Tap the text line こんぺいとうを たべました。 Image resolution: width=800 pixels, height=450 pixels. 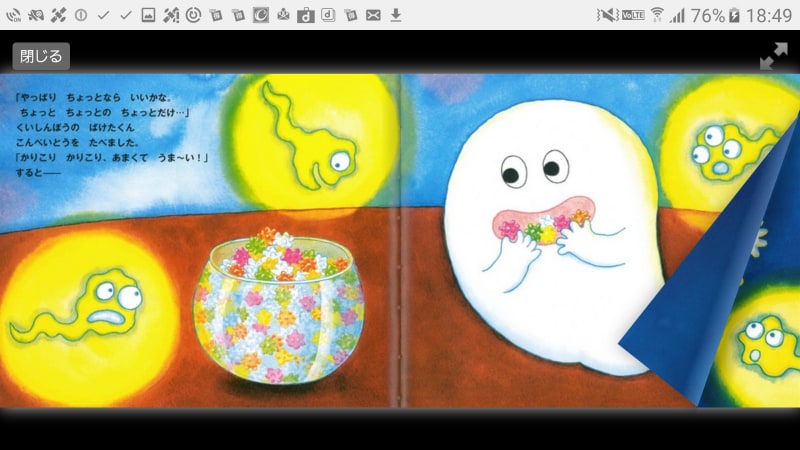pos(77,142)
